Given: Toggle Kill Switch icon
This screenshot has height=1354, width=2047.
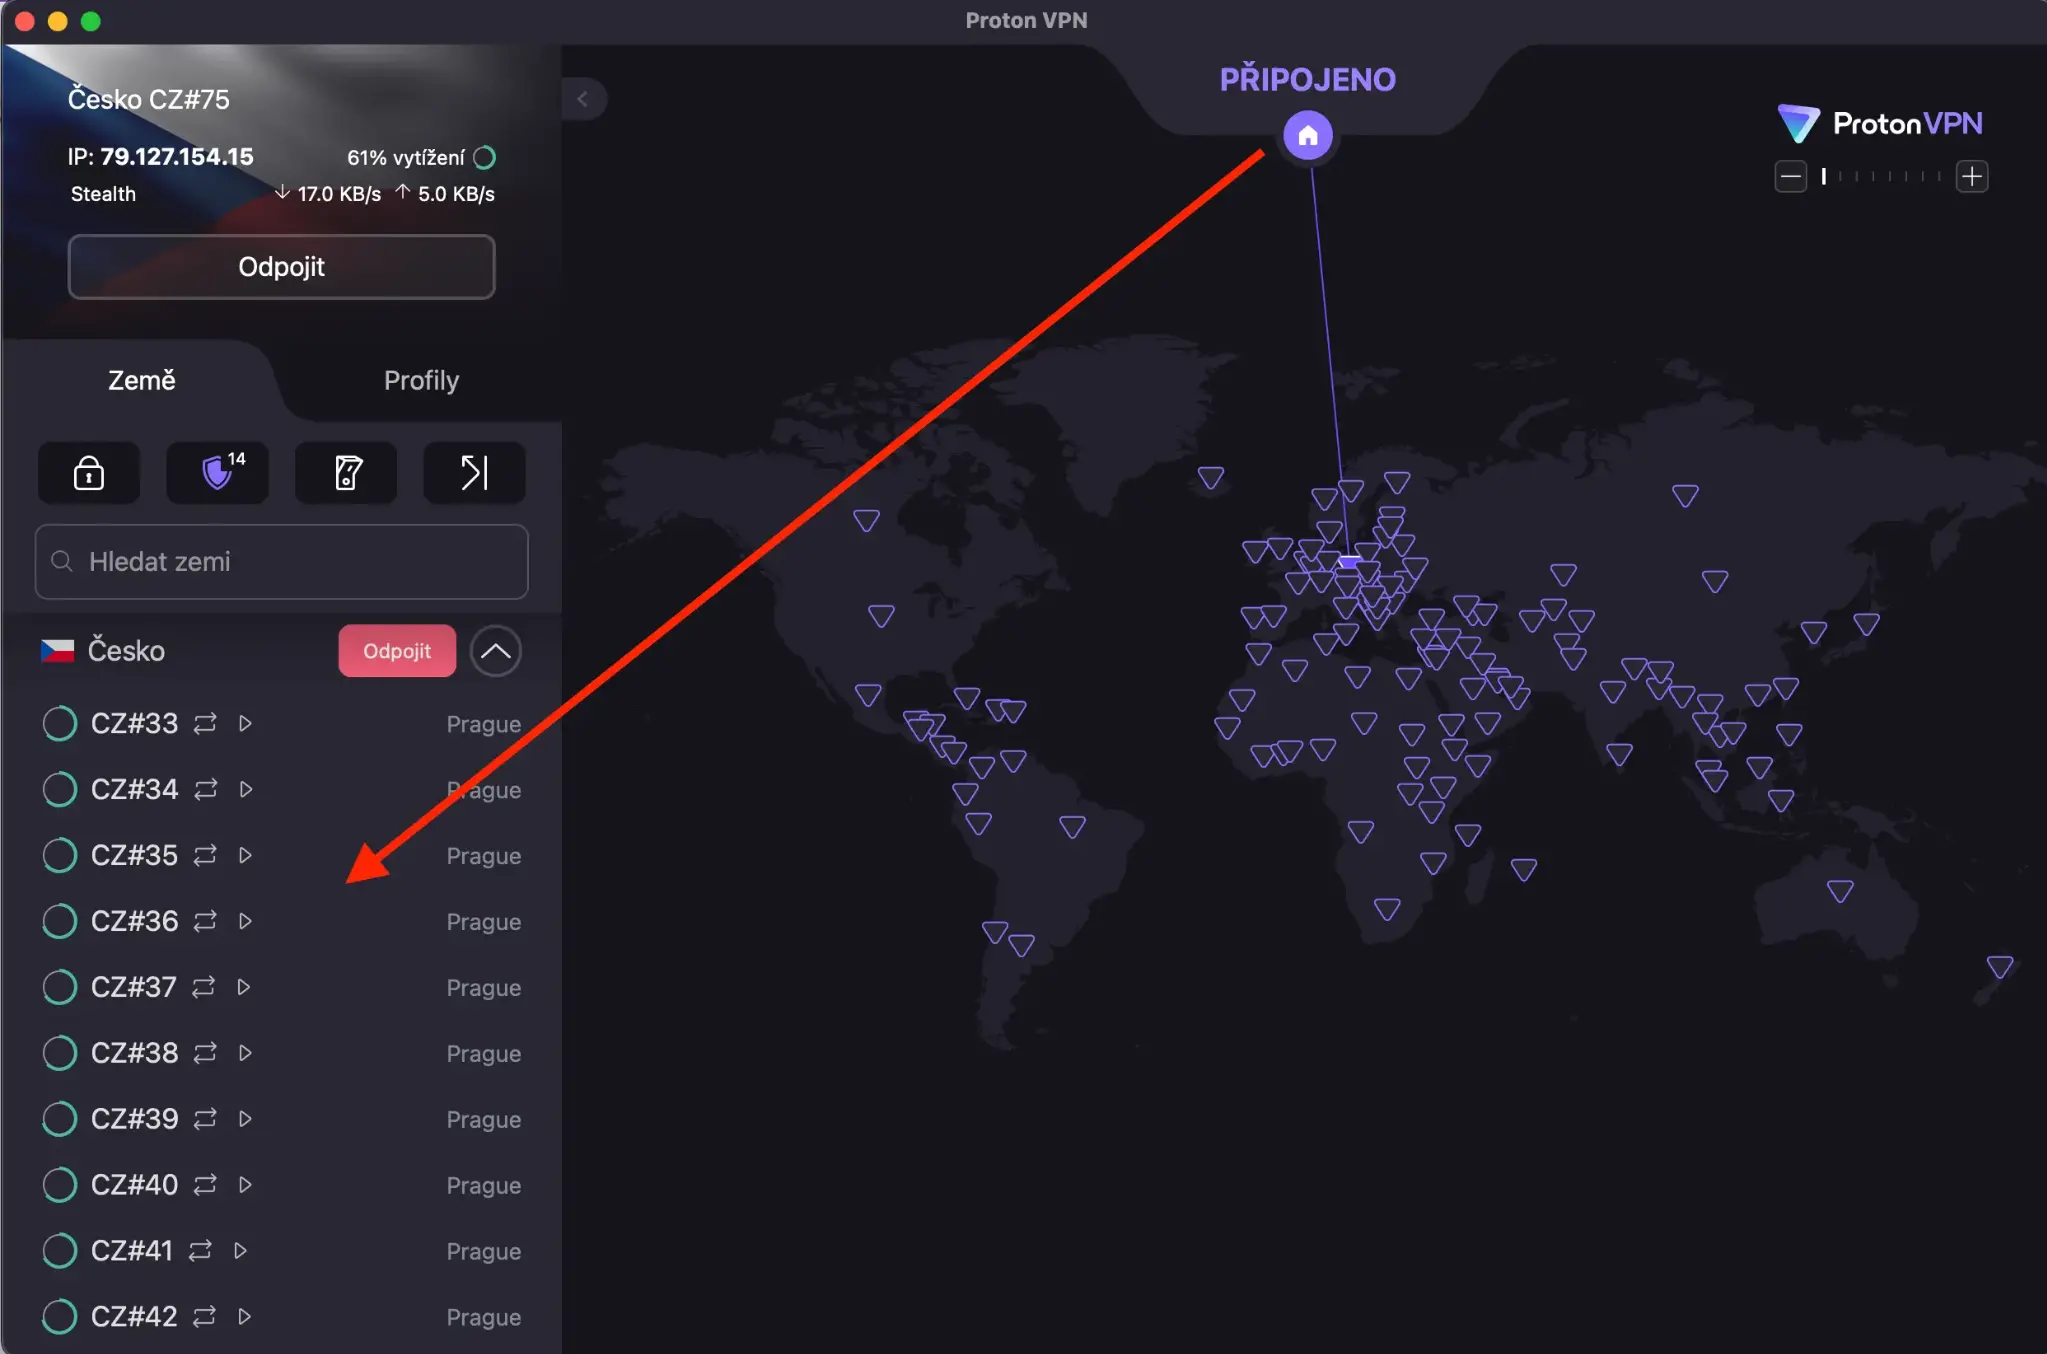Looking at the screenshot, I should click(346, 472).
